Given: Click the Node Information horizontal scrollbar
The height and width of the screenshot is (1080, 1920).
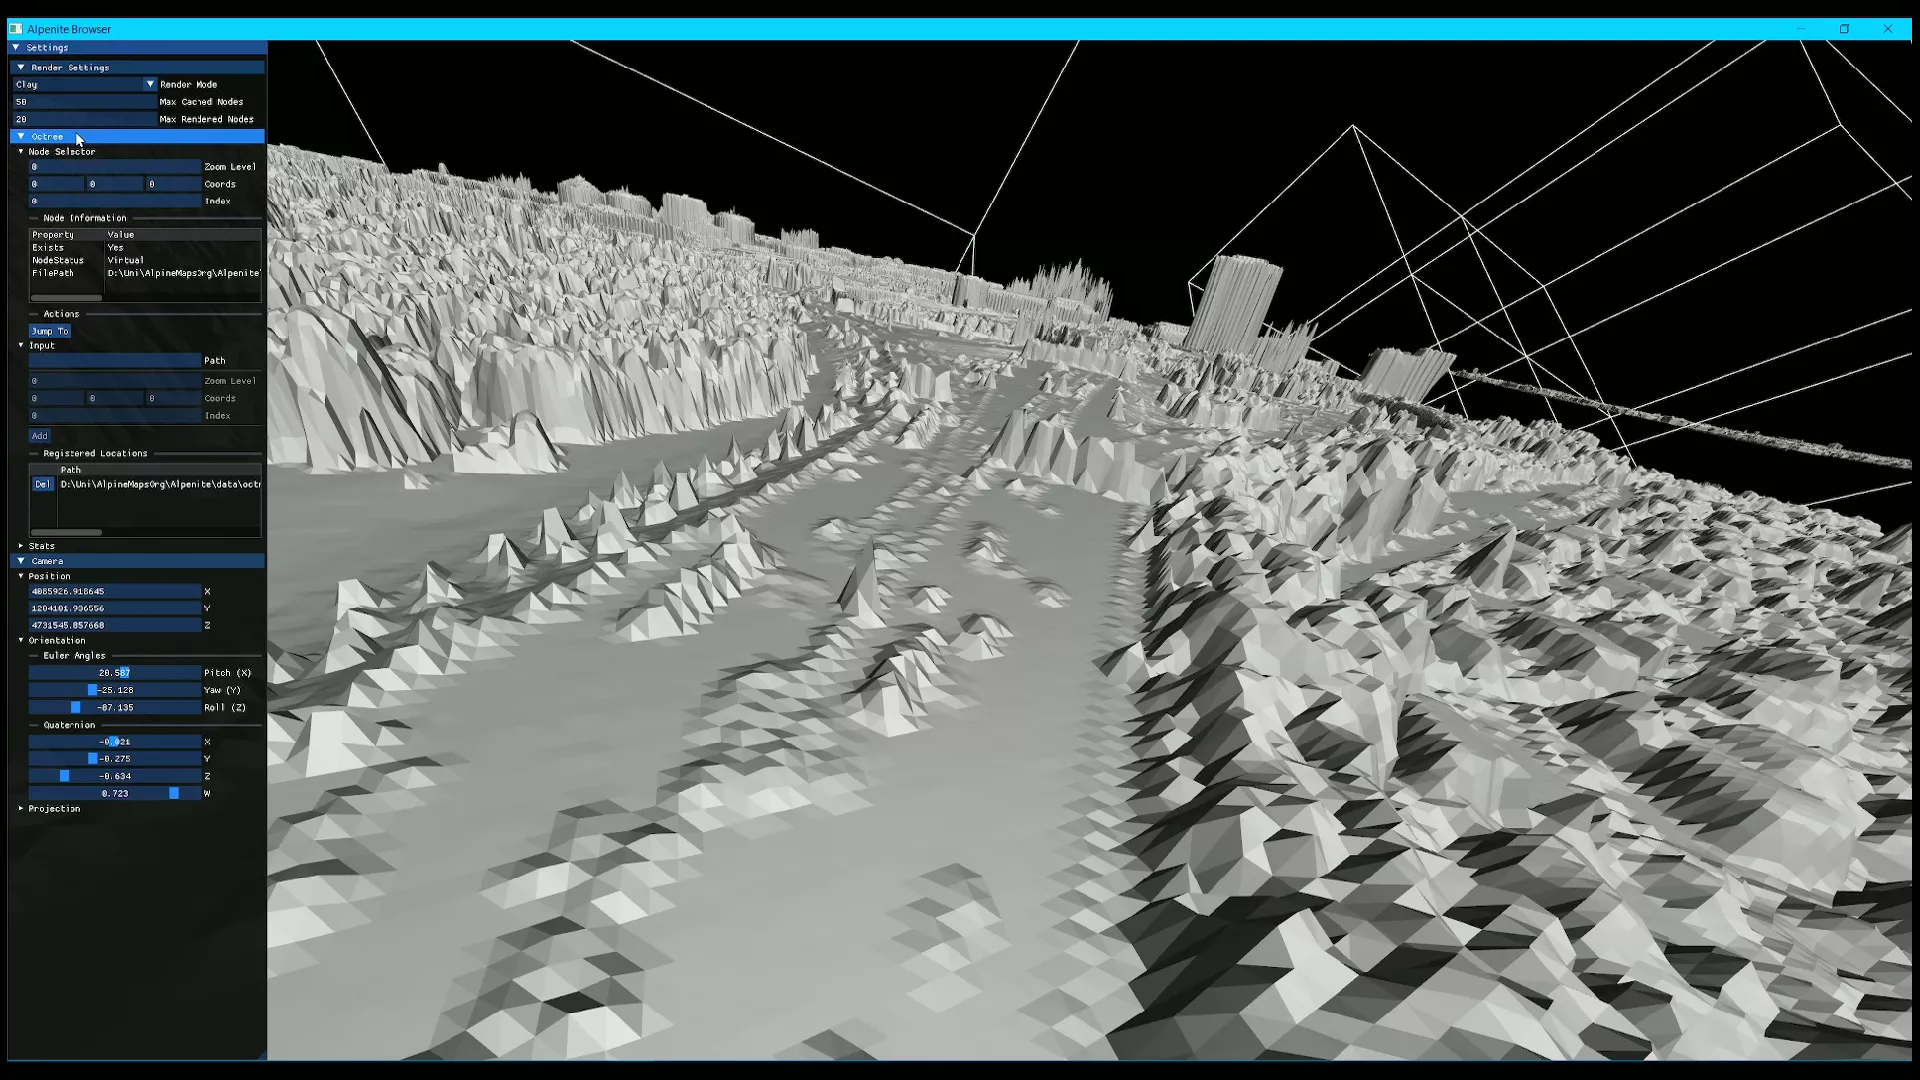Looking at the screenshot, I should point(66,298).
